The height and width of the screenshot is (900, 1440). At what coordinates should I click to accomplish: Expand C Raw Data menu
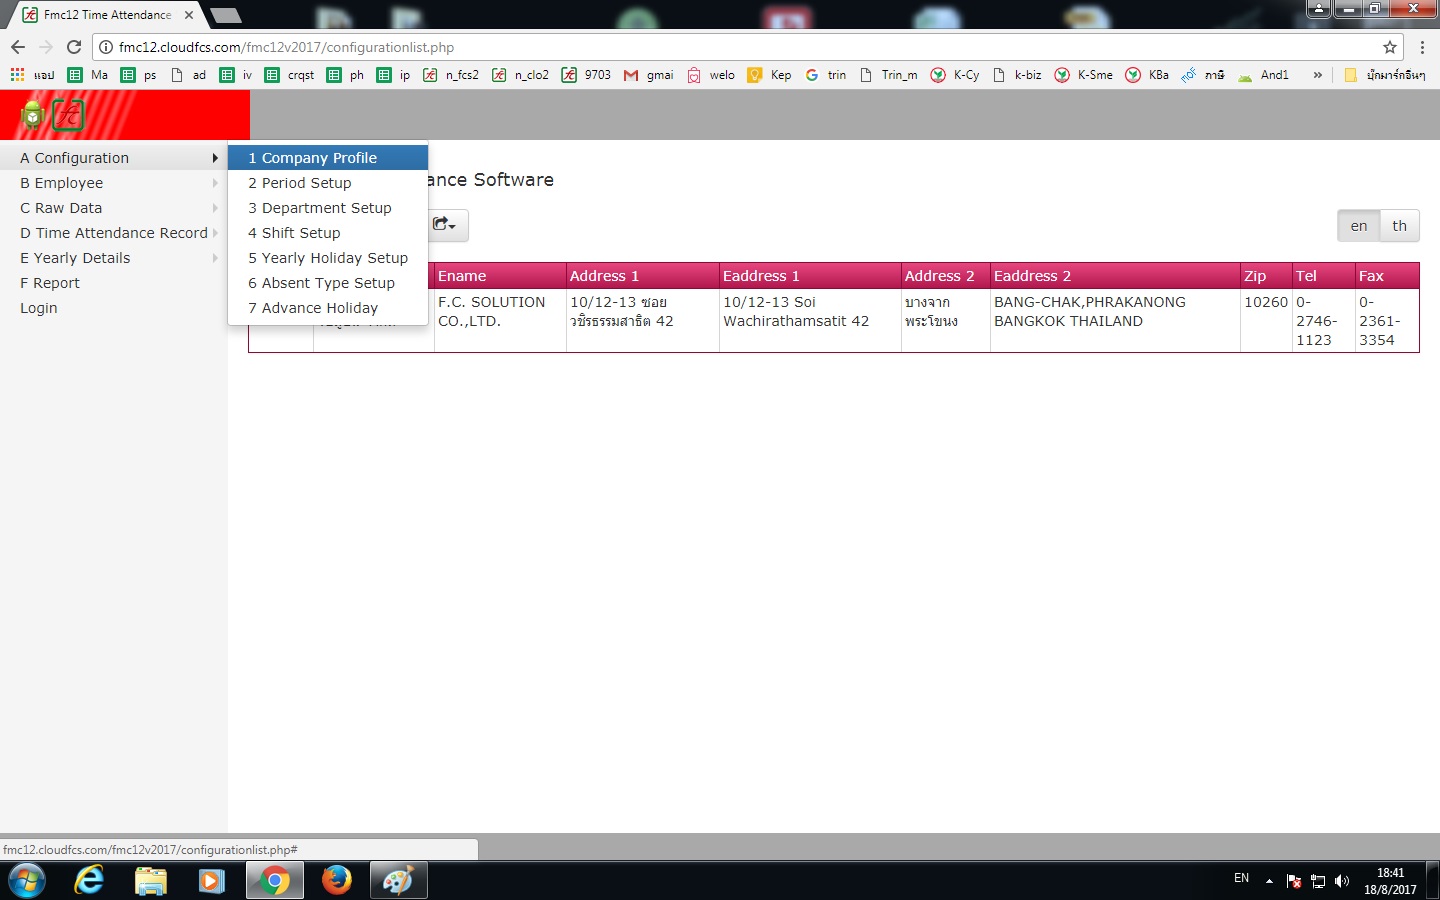point(114,208)
